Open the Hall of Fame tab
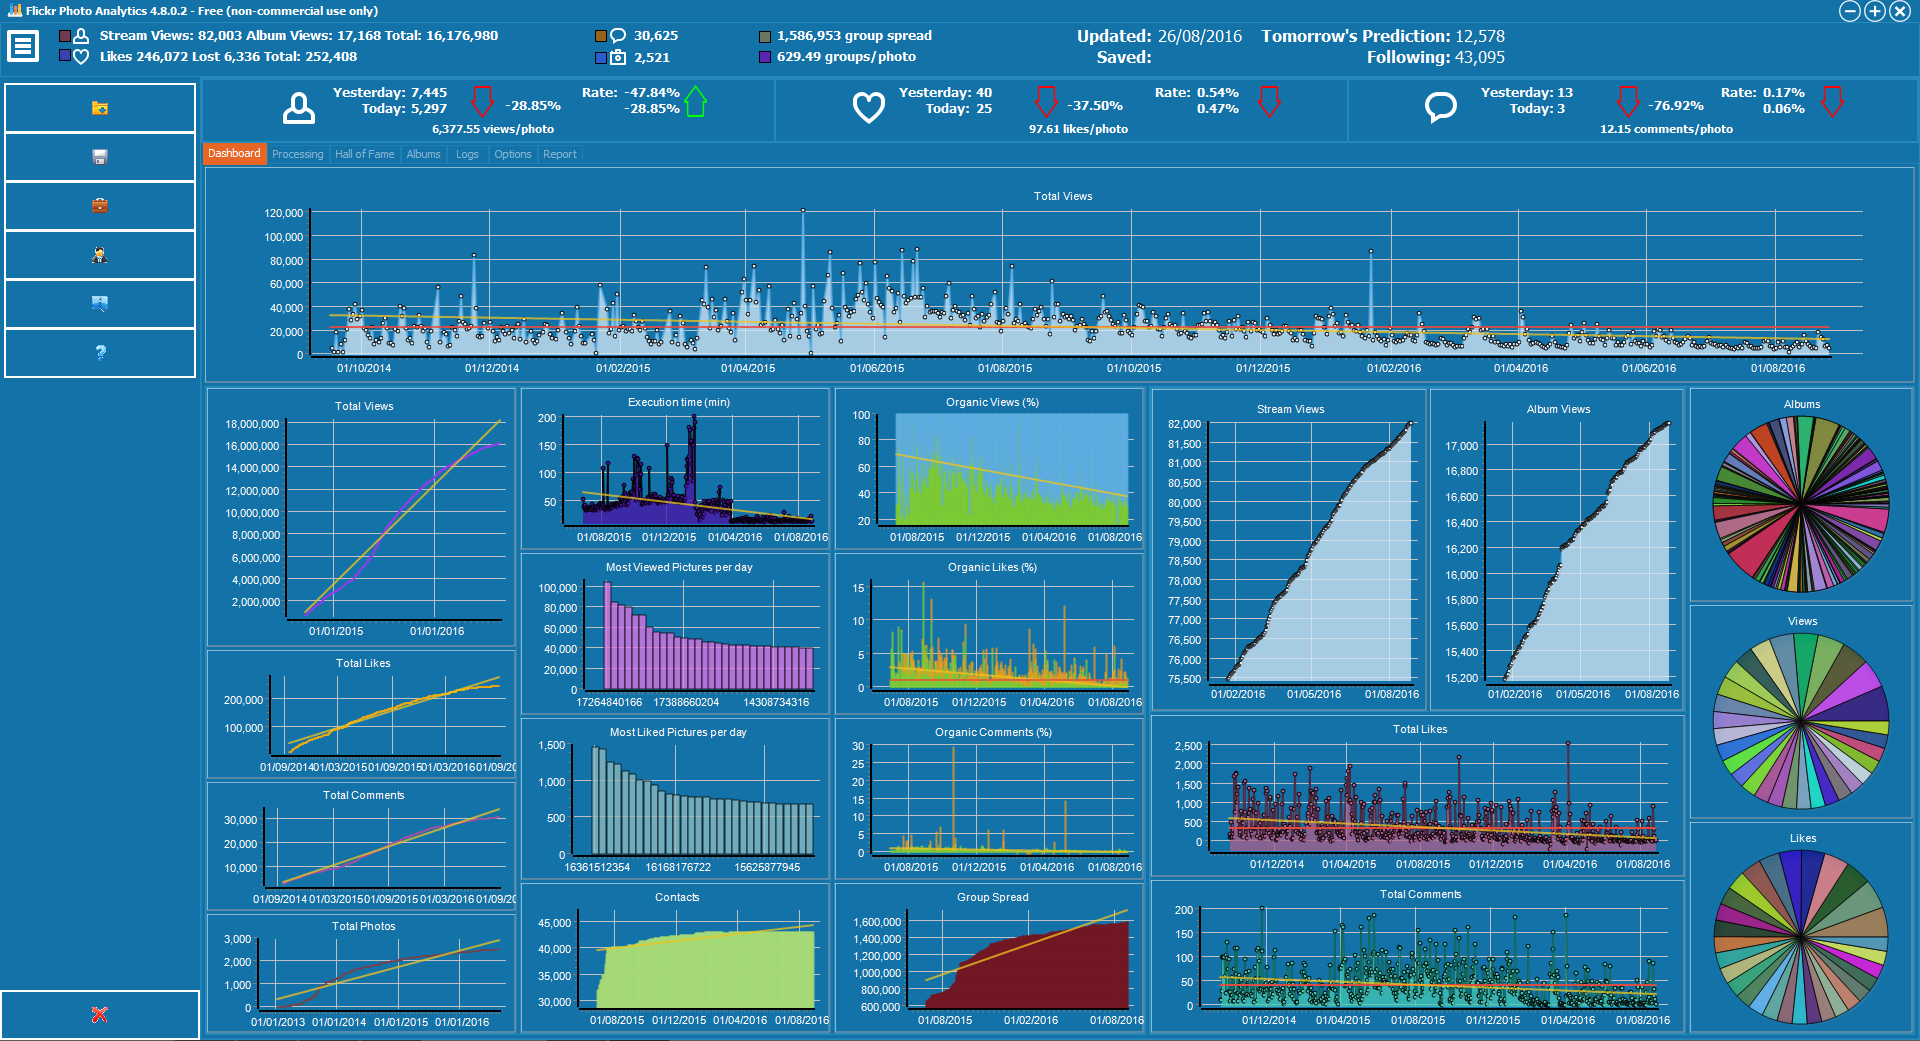Image resolution: width=1920 pixels, height=1041 pixels. point(364,154)
